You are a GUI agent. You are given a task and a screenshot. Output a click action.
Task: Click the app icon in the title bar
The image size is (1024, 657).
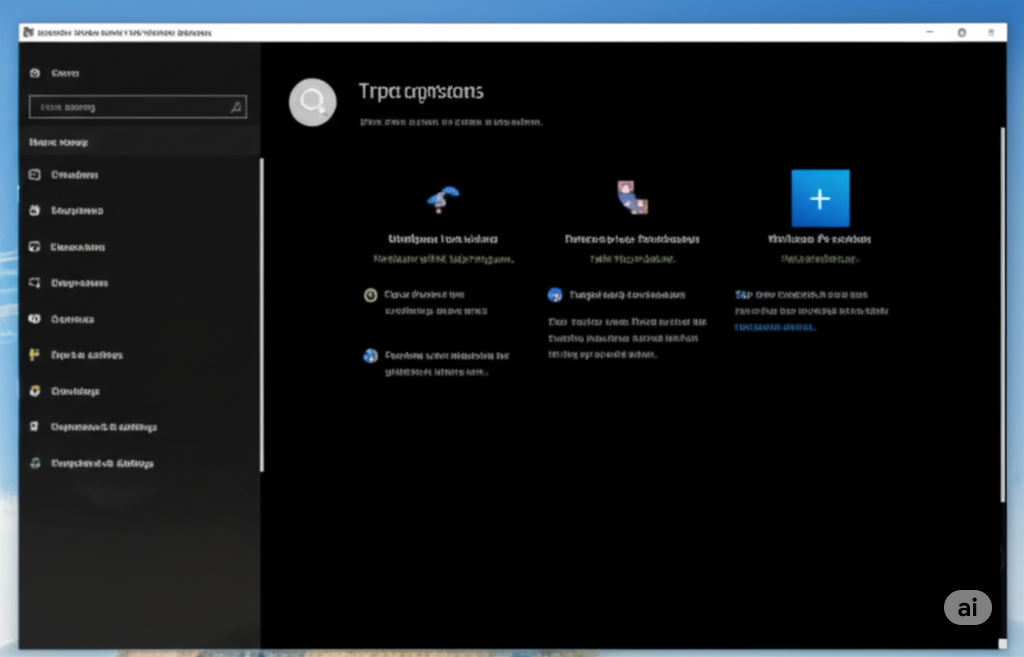pyautogui.click(x=28, y=32)
